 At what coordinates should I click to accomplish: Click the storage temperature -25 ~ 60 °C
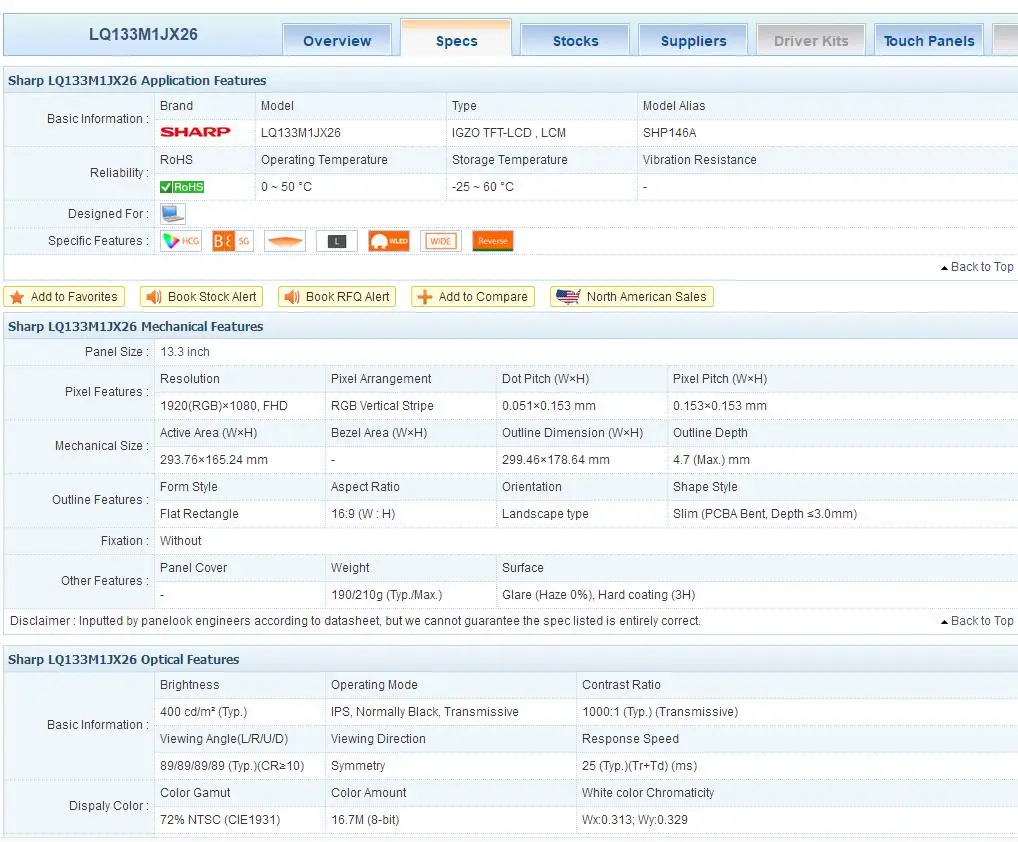point(483,187)
